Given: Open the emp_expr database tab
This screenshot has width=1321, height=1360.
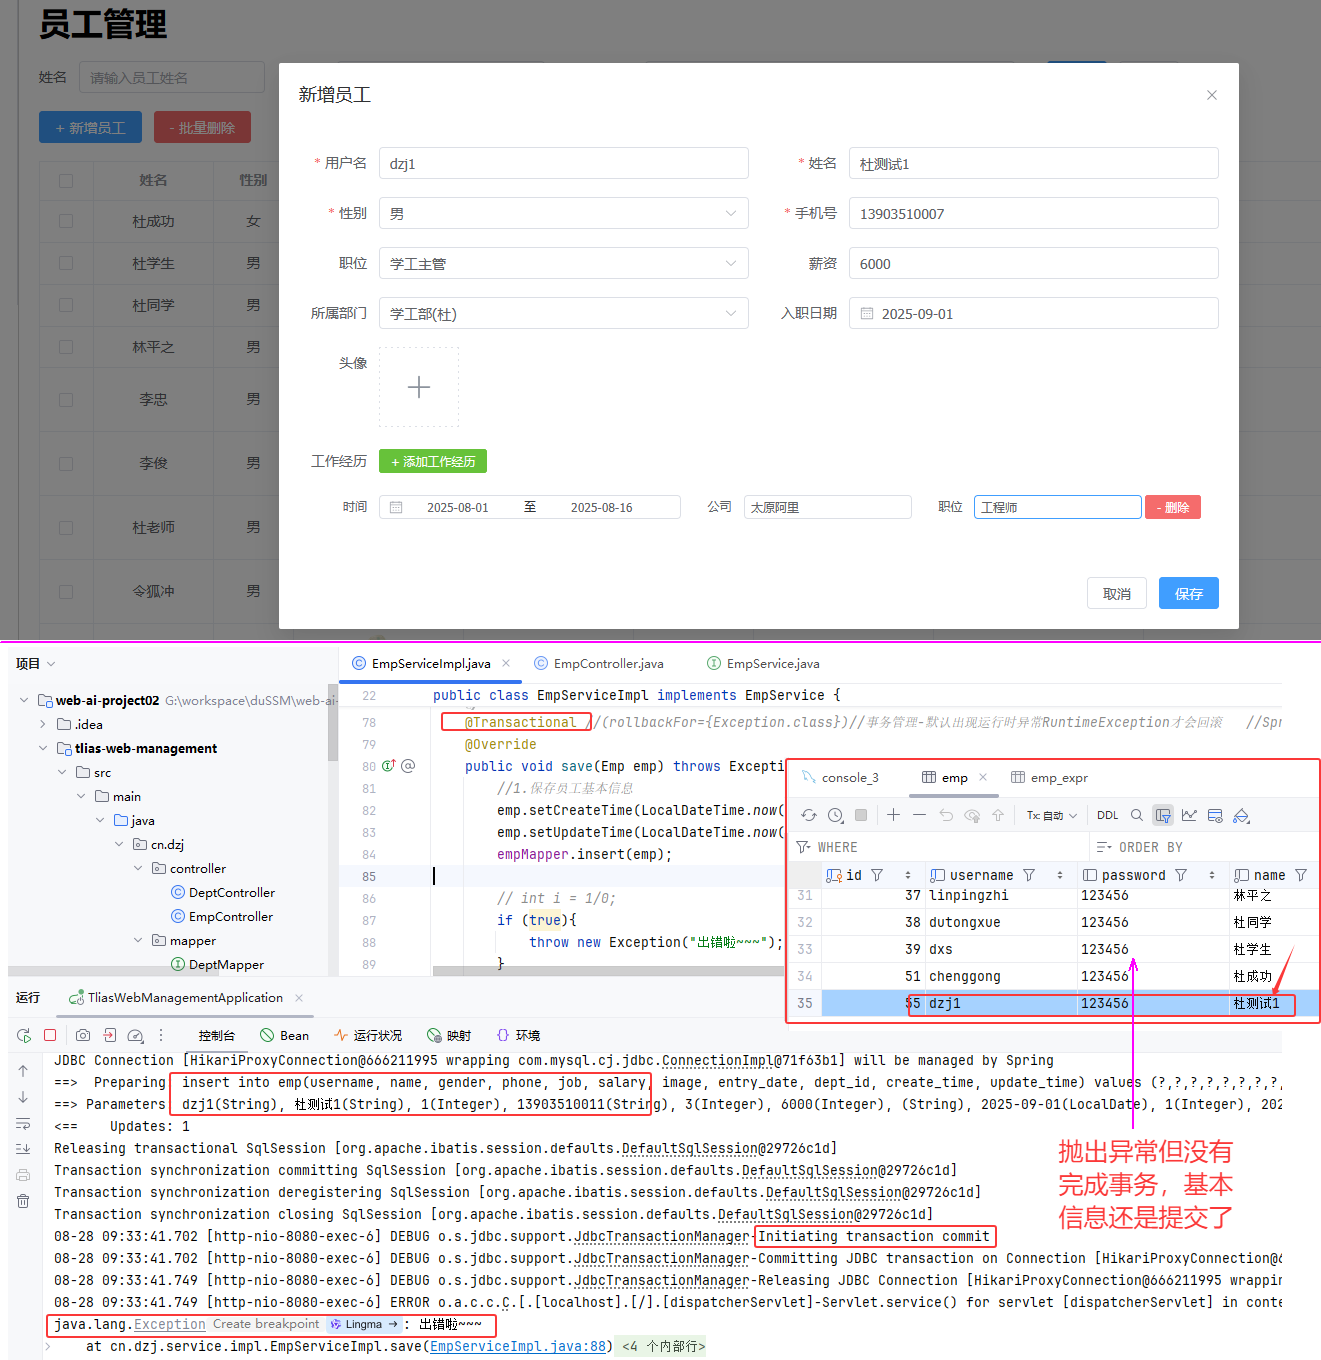Looking at the screenshot, I should tap(1058, 777).
